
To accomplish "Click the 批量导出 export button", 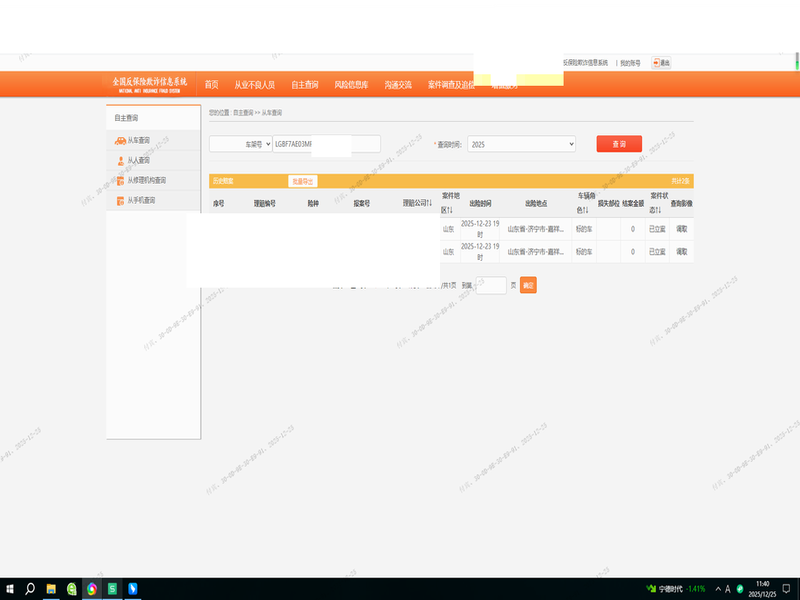I will click(302, 181).
